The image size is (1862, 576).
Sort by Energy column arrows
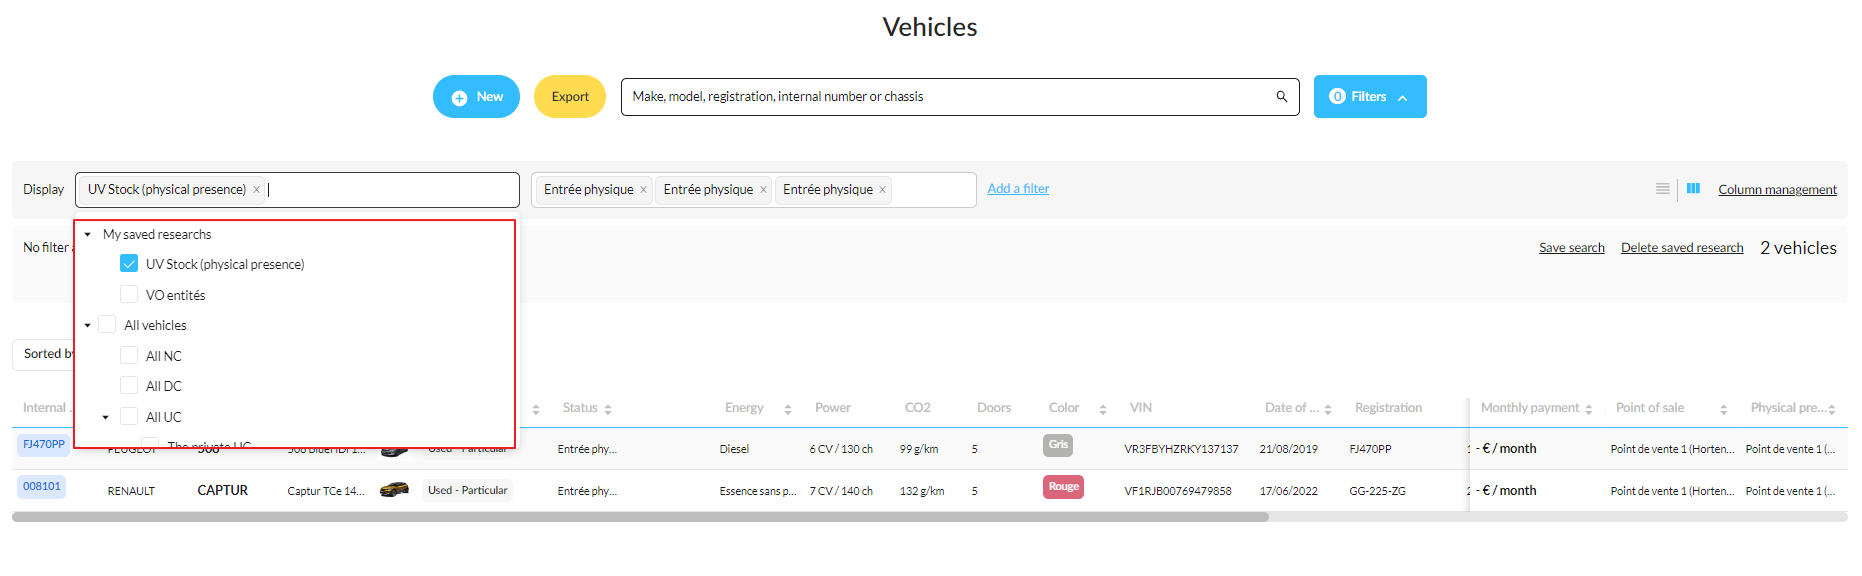(788, 409)
